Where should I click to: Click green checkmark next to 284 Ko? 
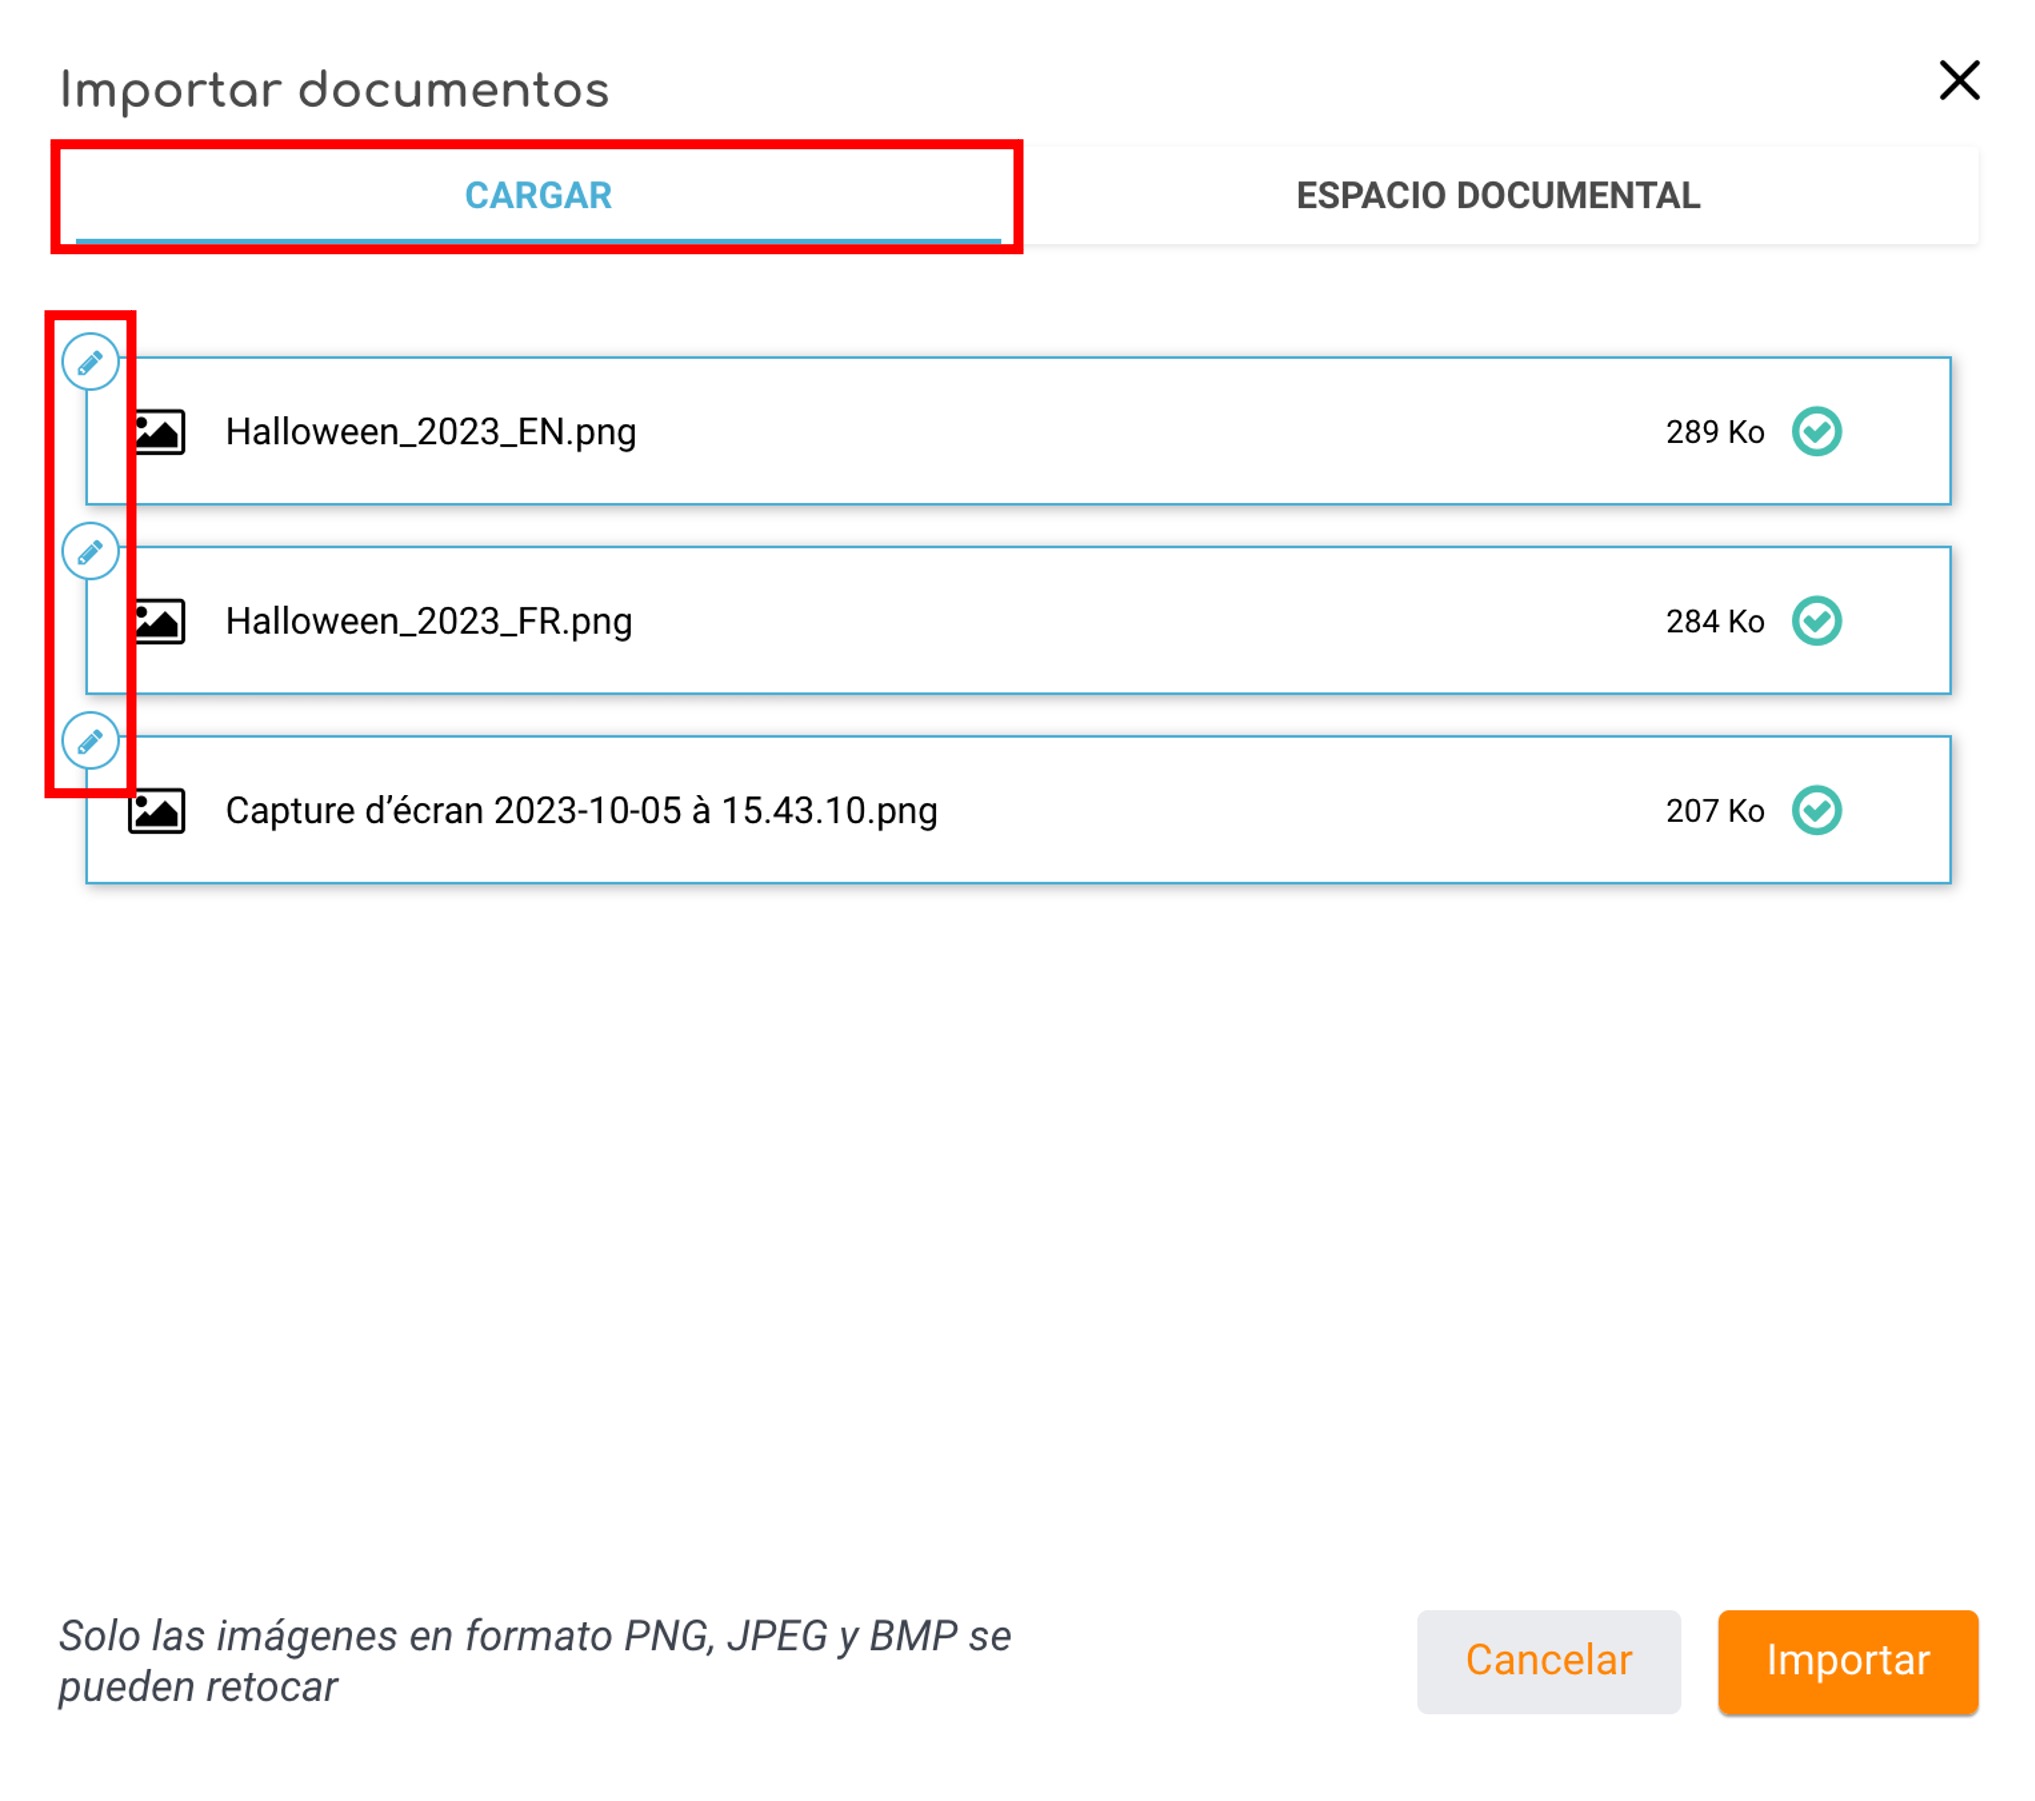pyautogui.click(x=1815, y=621)
